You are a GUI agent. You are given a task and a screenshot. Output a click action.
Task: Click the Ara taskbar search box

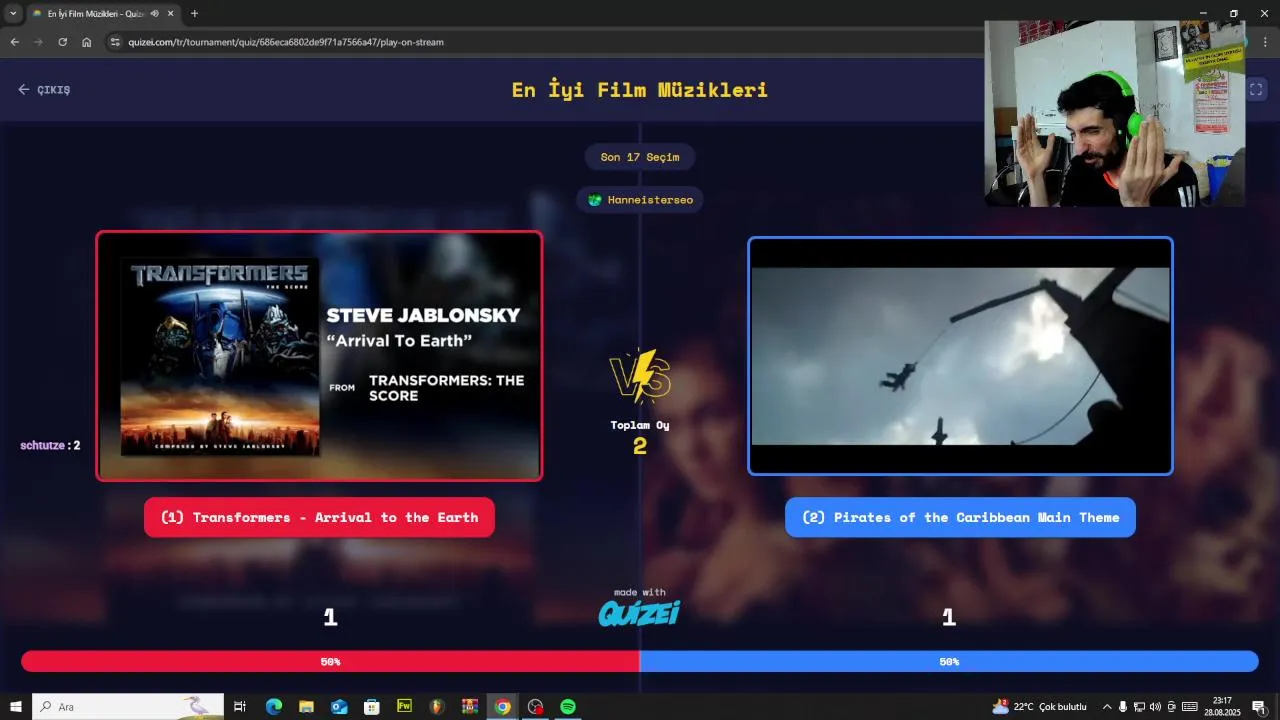coord(126,707)
